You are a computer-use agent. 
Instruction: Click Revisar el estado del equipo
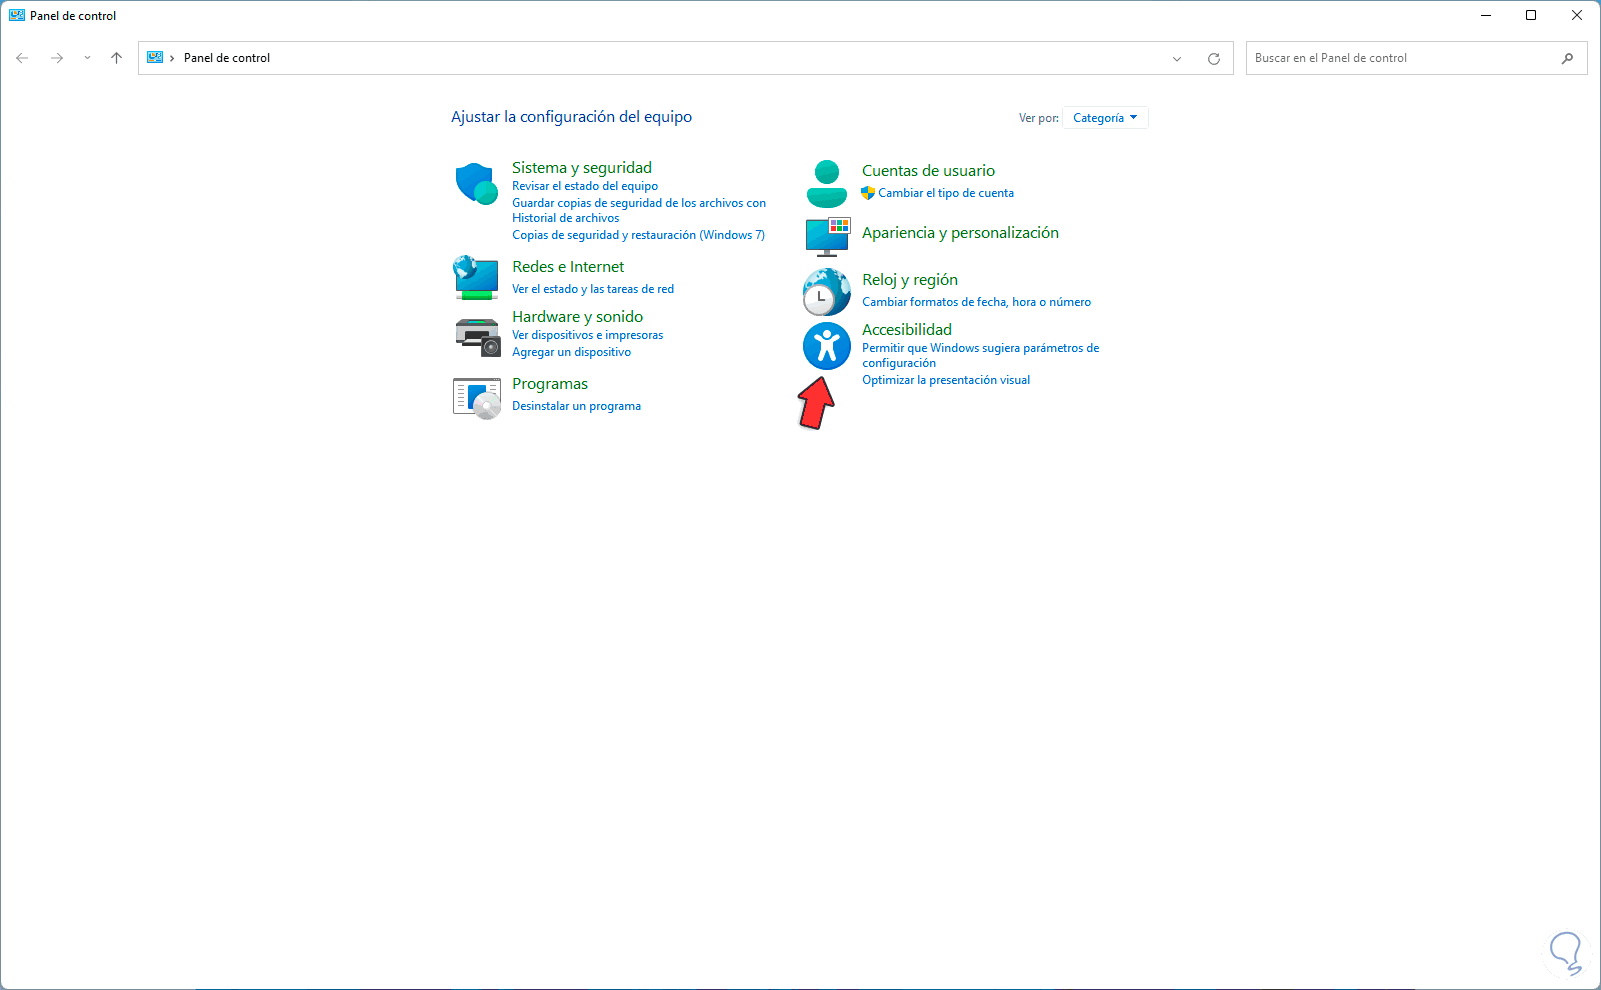click(585, 186)
